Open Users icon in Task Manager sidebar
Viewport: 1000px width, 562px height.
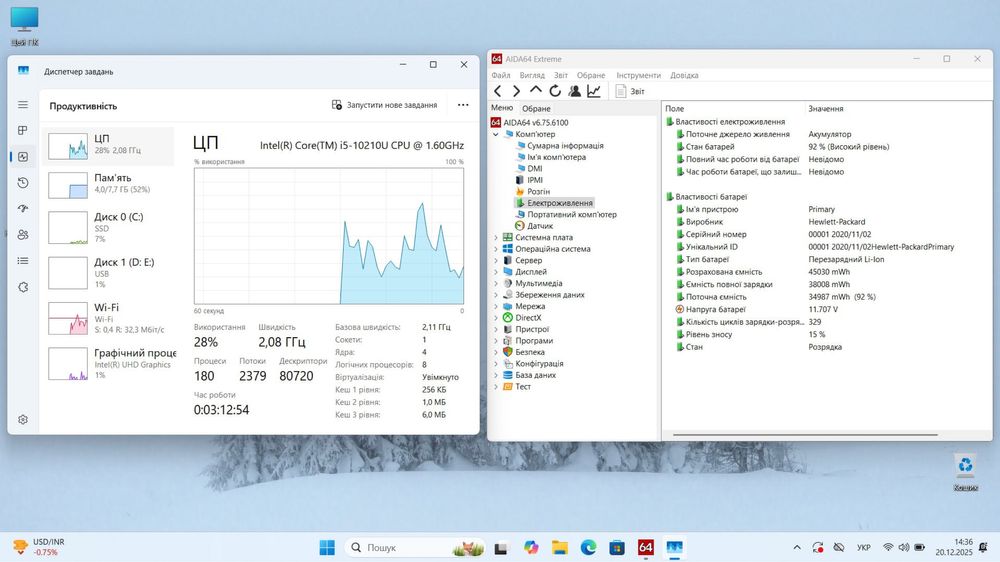pos(23,235)
